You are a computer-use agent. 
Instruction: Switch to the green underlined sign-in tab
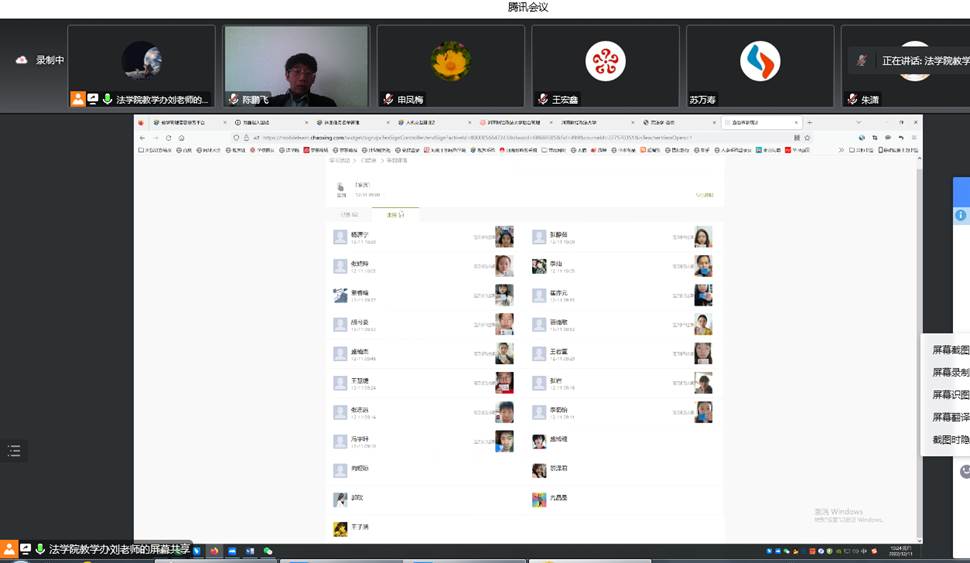coord(394,214)
